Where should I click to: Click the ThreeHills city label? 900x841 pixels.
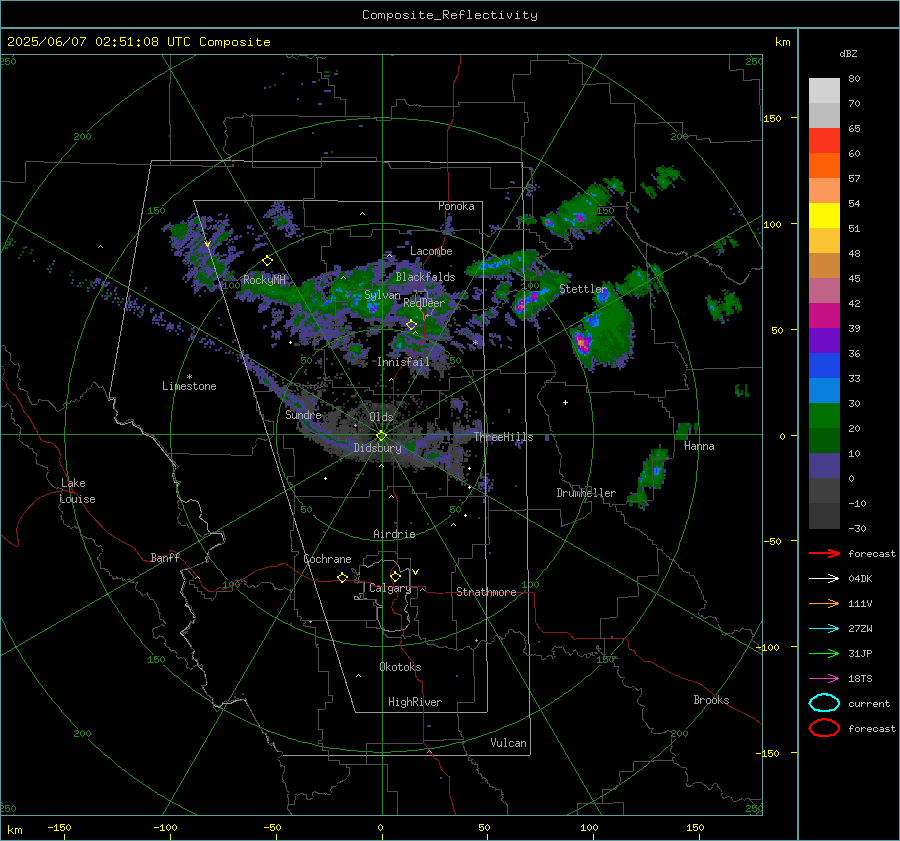(503, 437)
